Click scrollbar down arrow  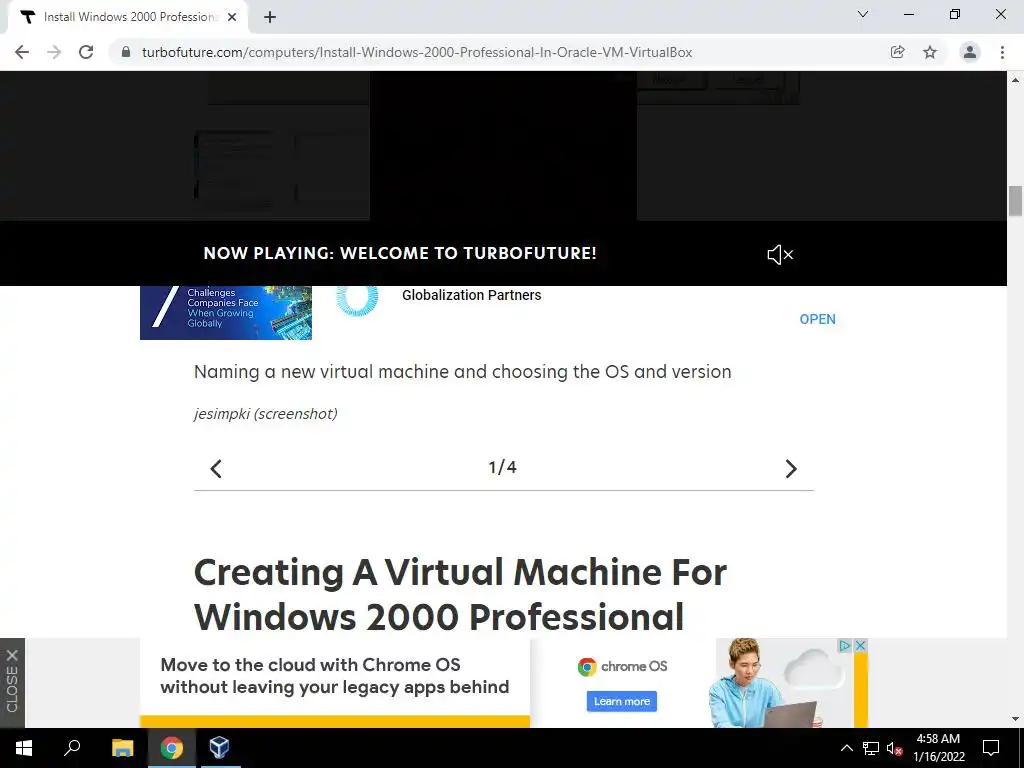1015,719
